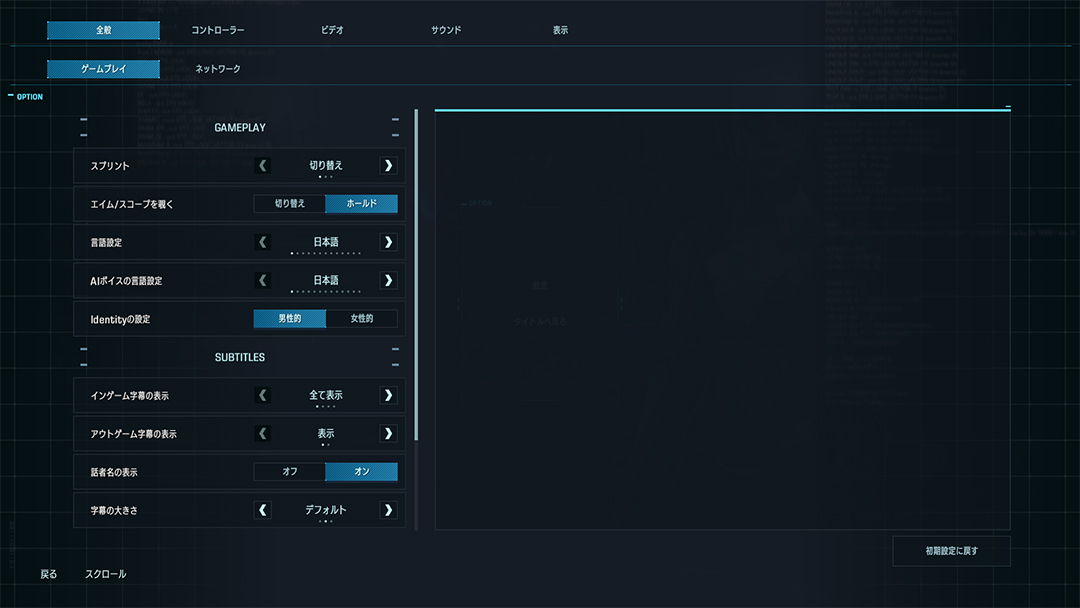Open the コントローラー tab
This screenshot has height=608, width=1080.
[217, 31]
